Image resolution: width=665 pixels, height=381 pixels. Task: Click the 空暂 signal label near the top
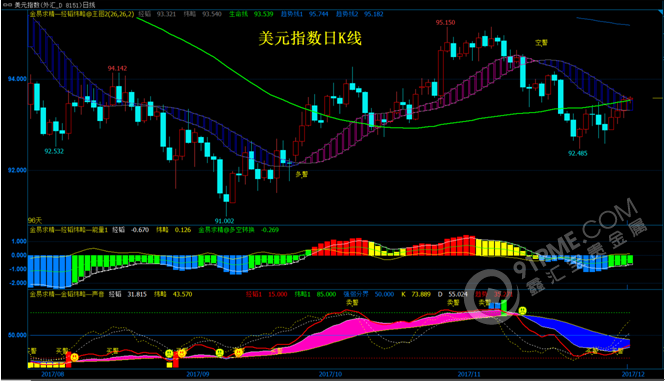[x=541, y=42]
